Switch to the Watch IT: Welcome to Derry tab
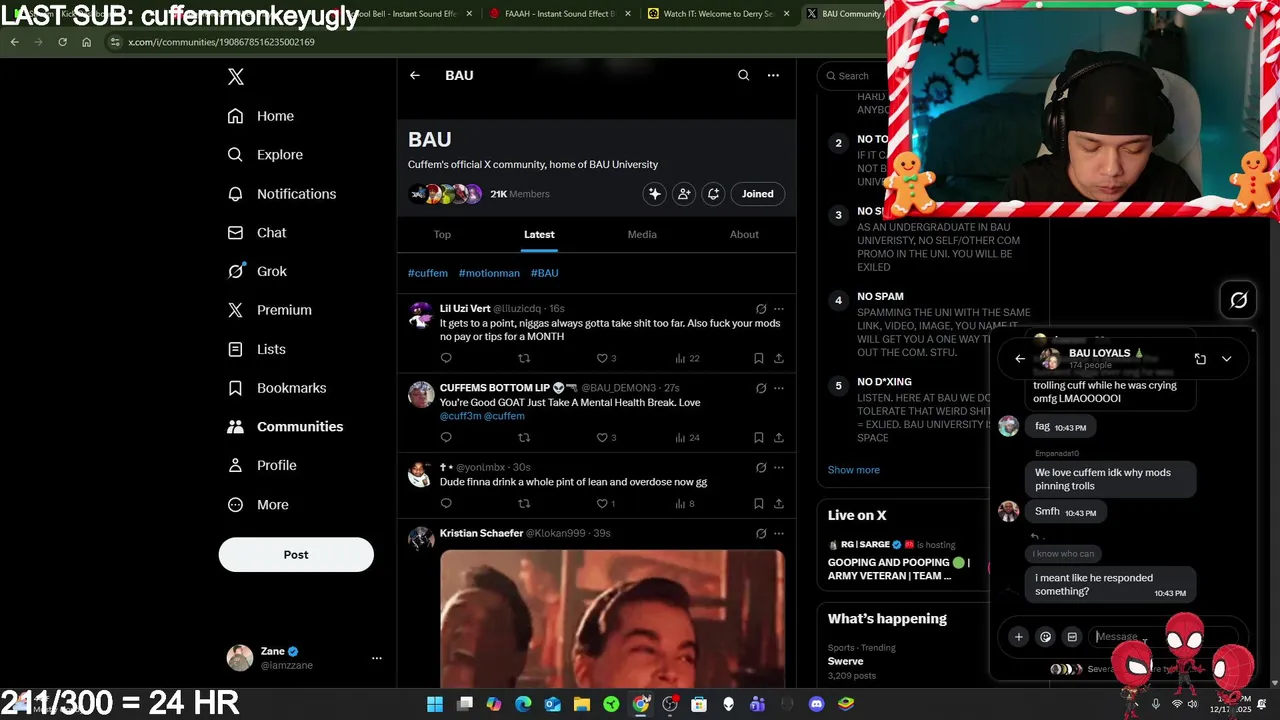Image resolution: width=1280 pixels, height=720 pixels. pyautogui.click(x=718, y=14)
